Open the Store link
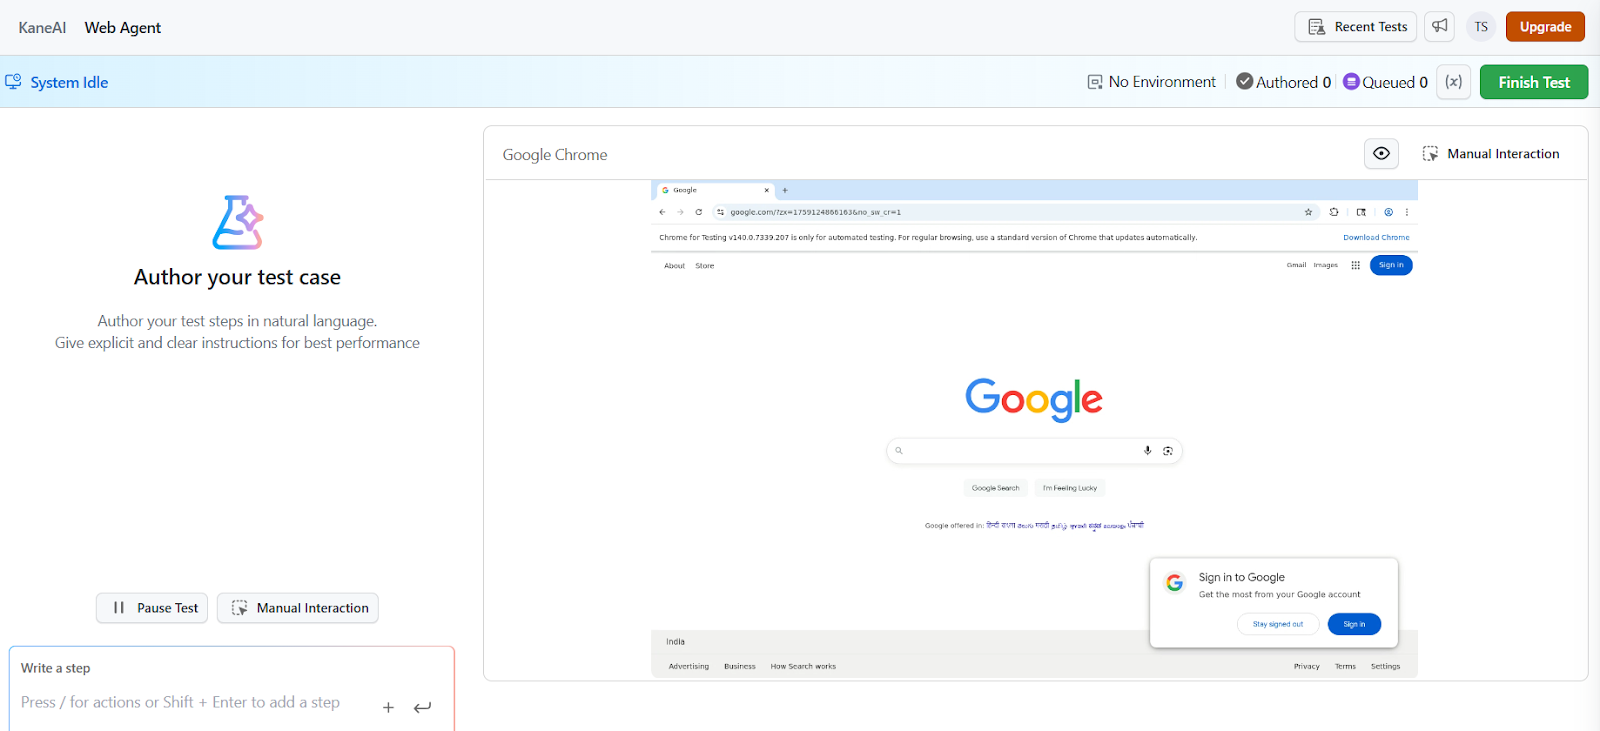The height and width of the screenshot is (731, 1600). 705,266
